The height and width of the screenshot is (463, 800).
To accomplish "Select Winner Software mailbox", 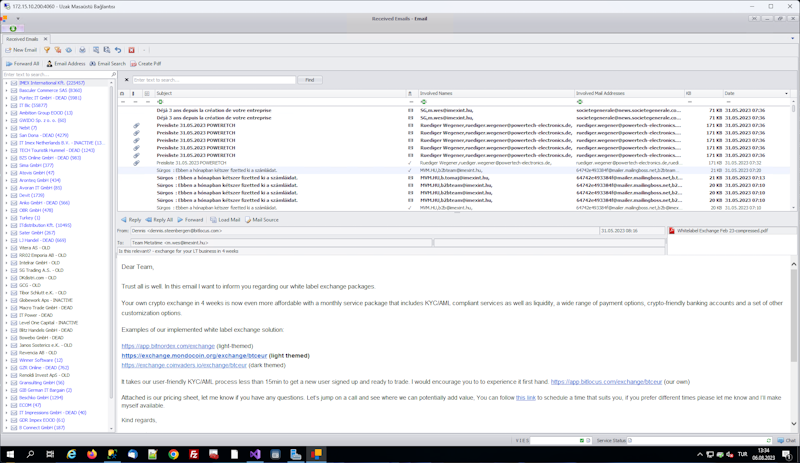I will pyautogui.click(x=41, y=360).
